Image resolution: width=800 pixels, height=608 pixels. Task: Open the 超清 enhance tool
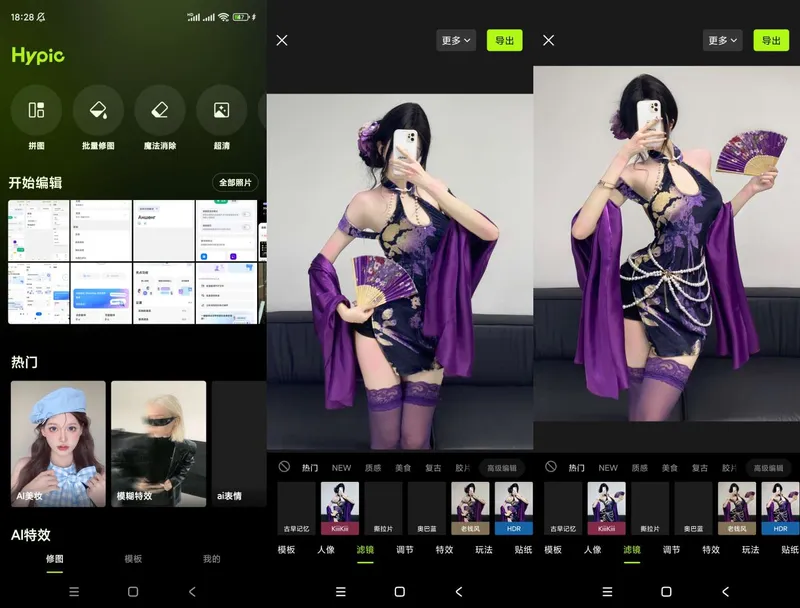pos(221,111)
